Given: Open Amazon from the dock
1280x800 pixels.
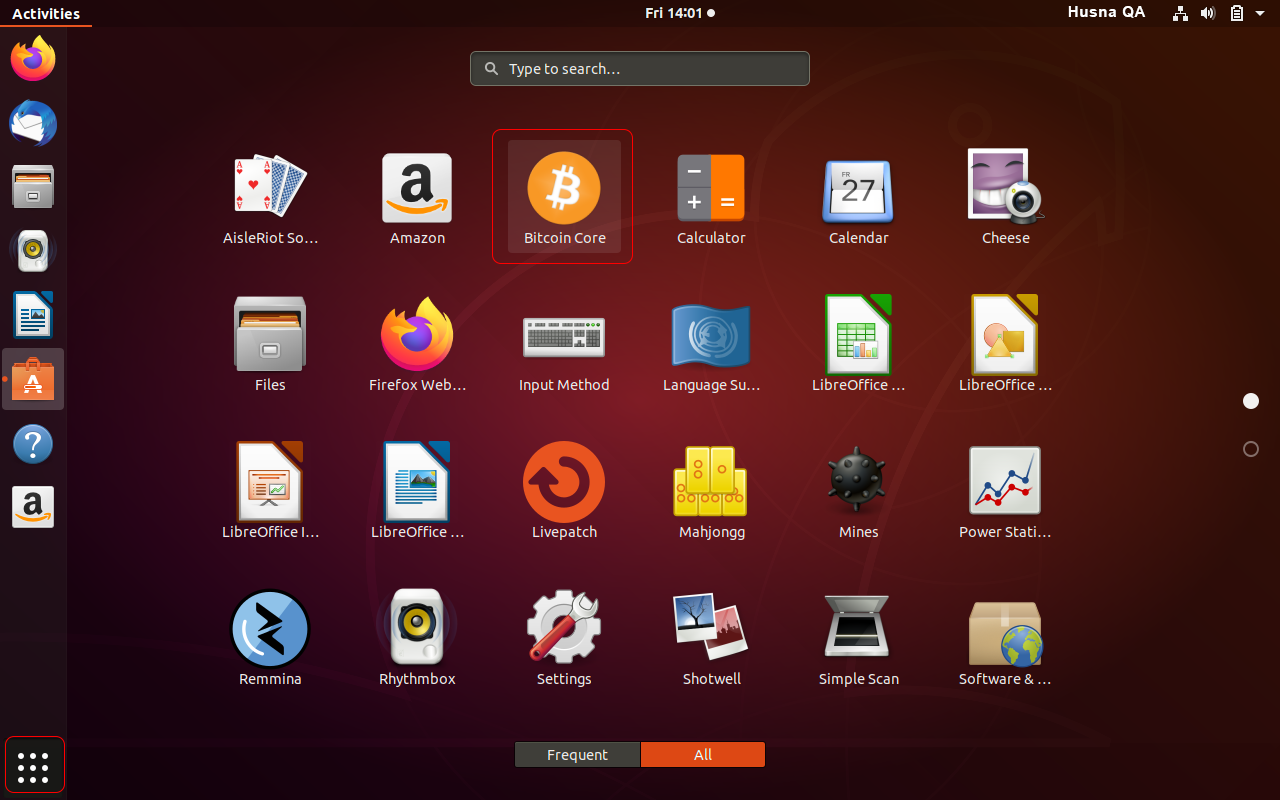Looking at the screenshot, I should (33, 508).
